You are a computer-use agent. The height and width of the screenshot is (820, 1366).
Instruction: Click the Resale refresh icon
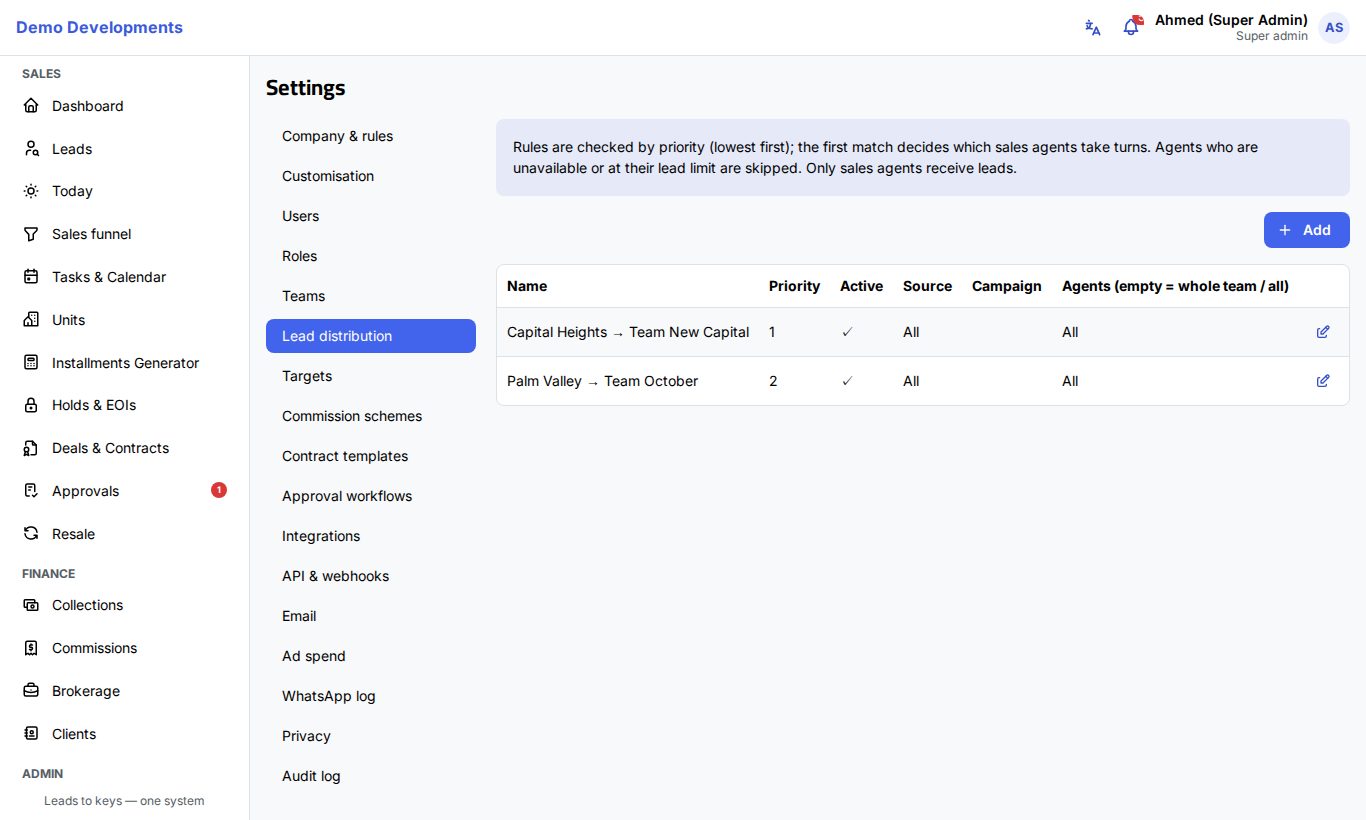pos(31,534)
